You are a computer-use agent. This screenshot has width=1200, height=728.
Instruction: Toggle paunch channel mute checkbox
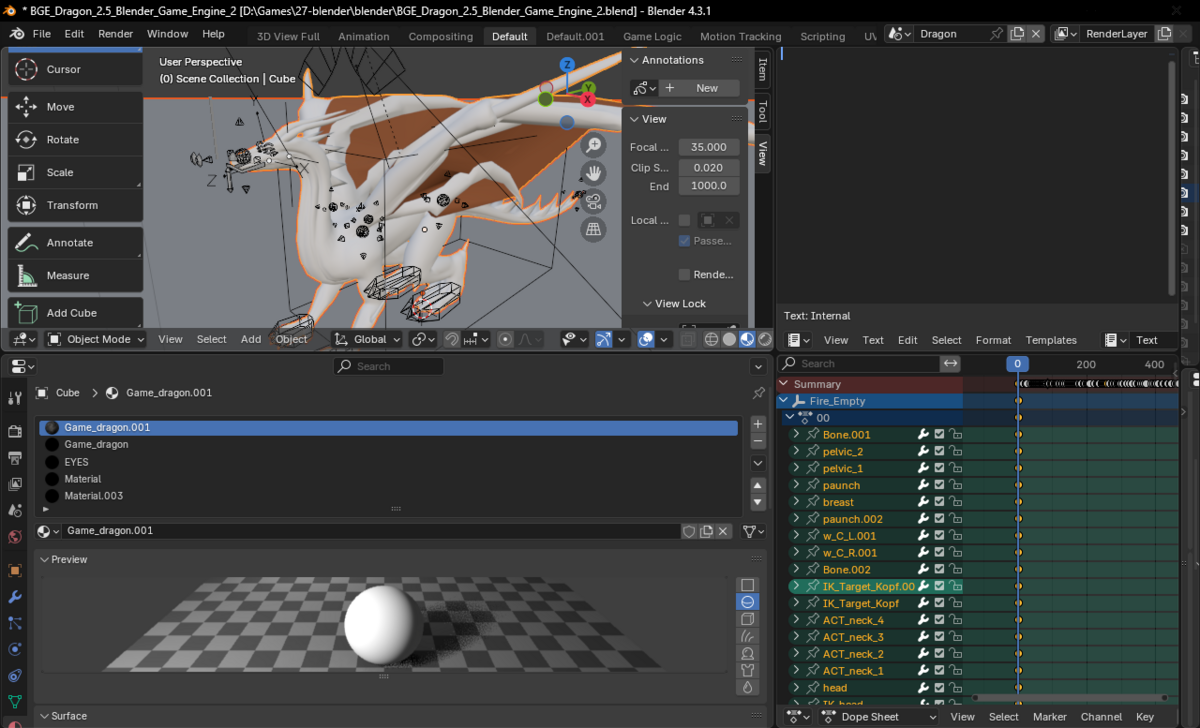[x=939, y=485]
